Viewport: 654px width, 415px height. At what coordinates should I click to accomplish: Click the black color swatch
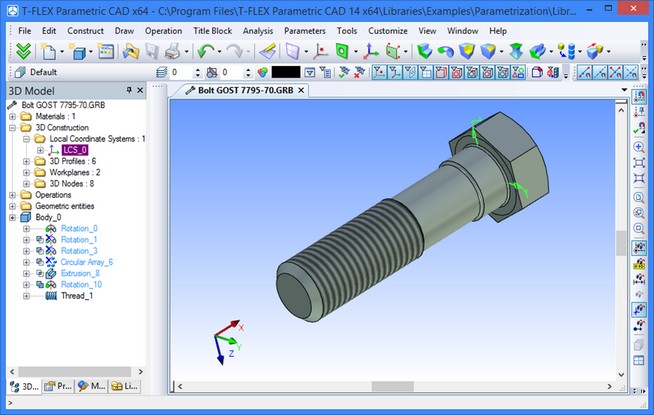point(286,73)
